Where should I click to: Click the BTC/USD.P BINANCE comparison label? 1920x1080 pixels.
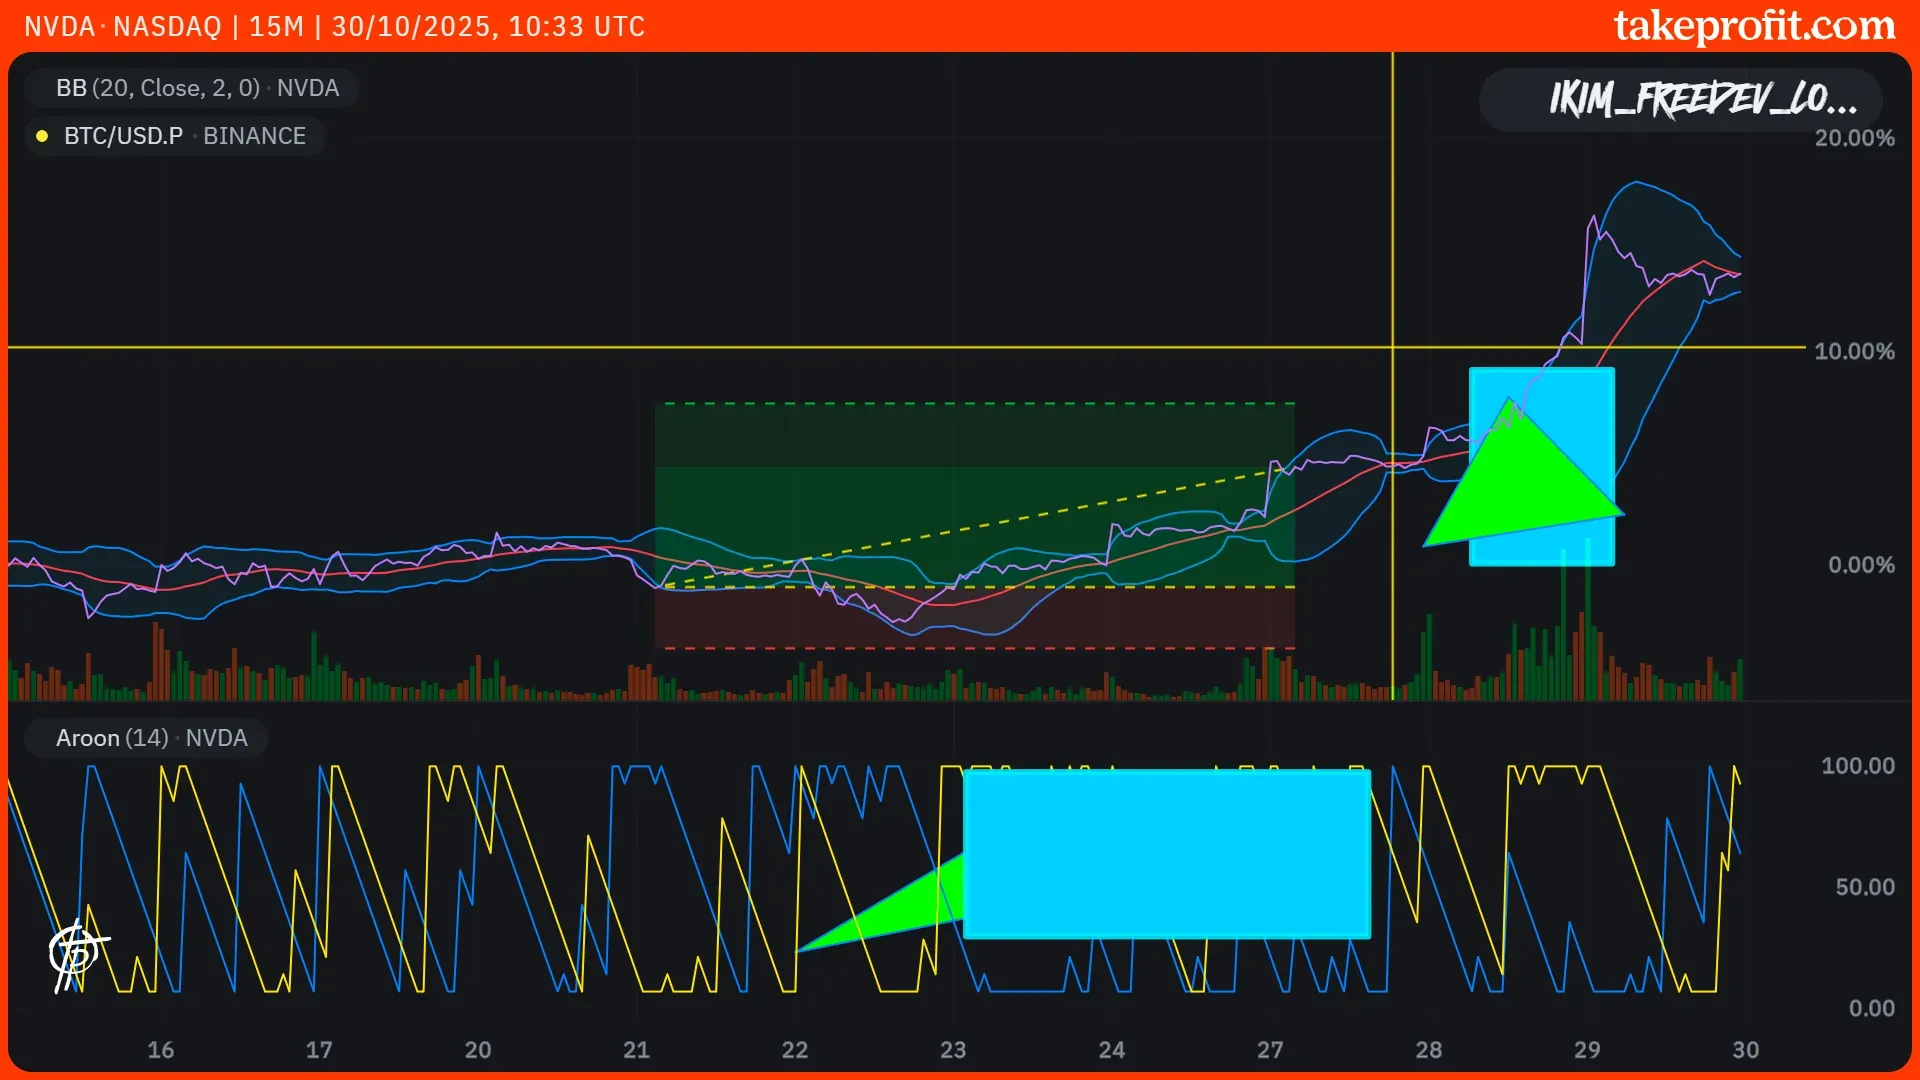tap(184, 136)
